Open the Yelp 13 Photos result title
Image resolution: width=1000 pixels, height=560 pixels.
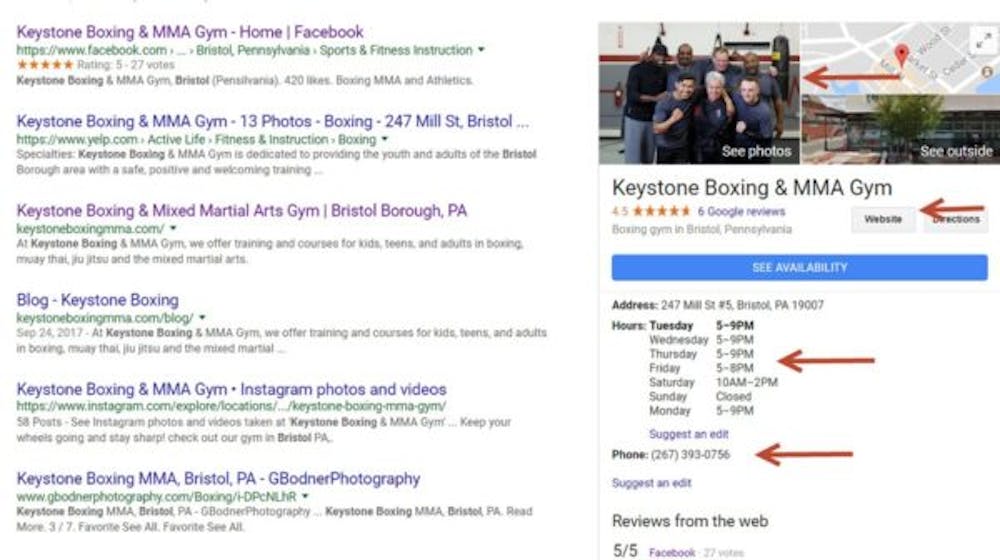coord(272,121)
